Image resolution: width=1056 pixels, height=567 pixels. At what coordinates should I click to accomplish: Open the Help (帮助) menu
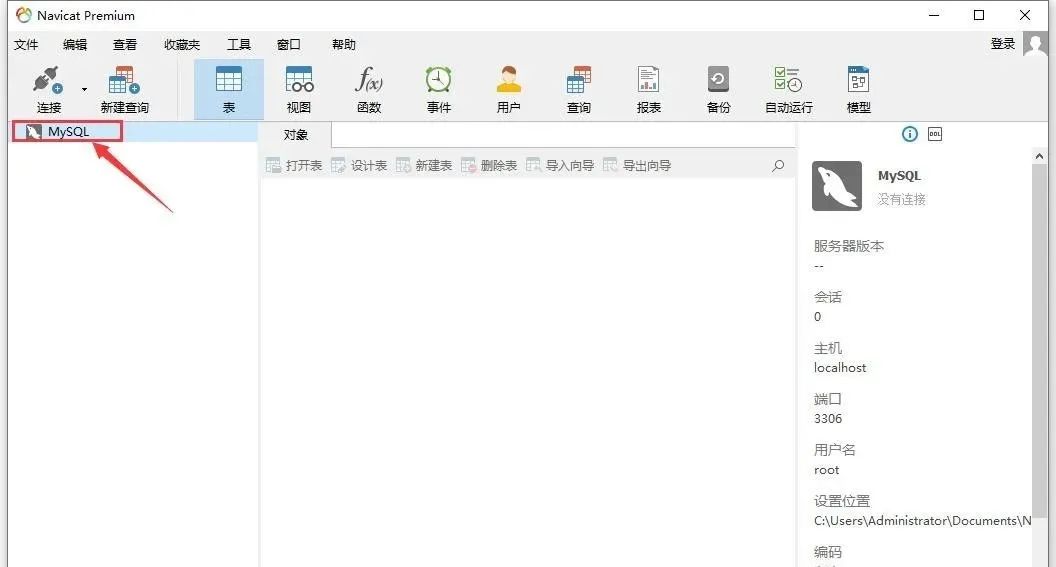343,44
